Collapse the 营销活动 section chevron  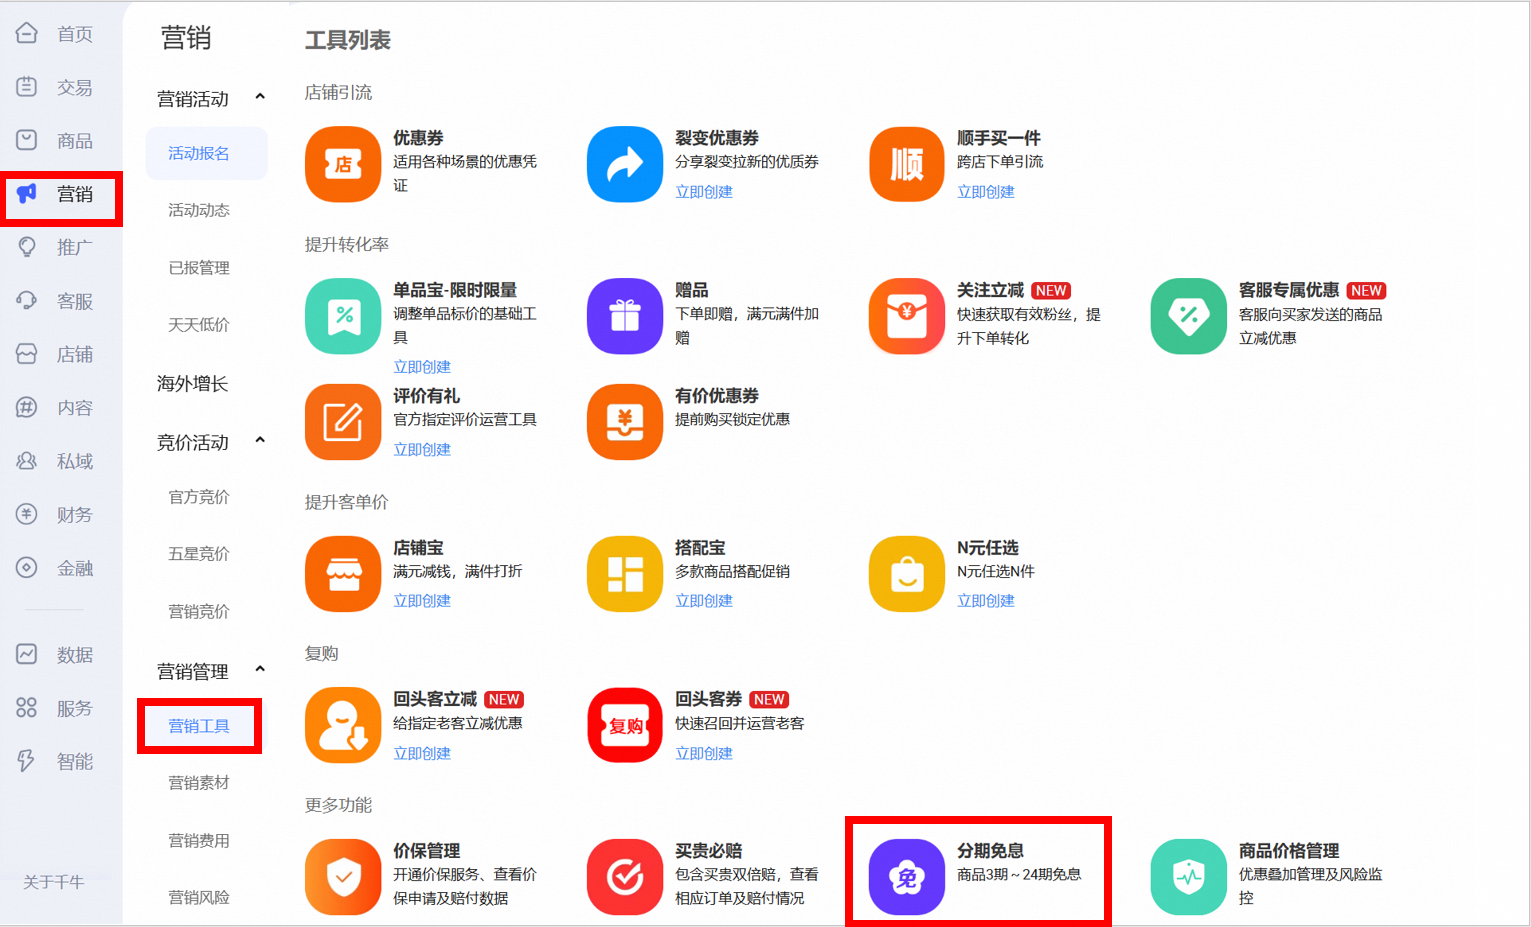[260, 97]
